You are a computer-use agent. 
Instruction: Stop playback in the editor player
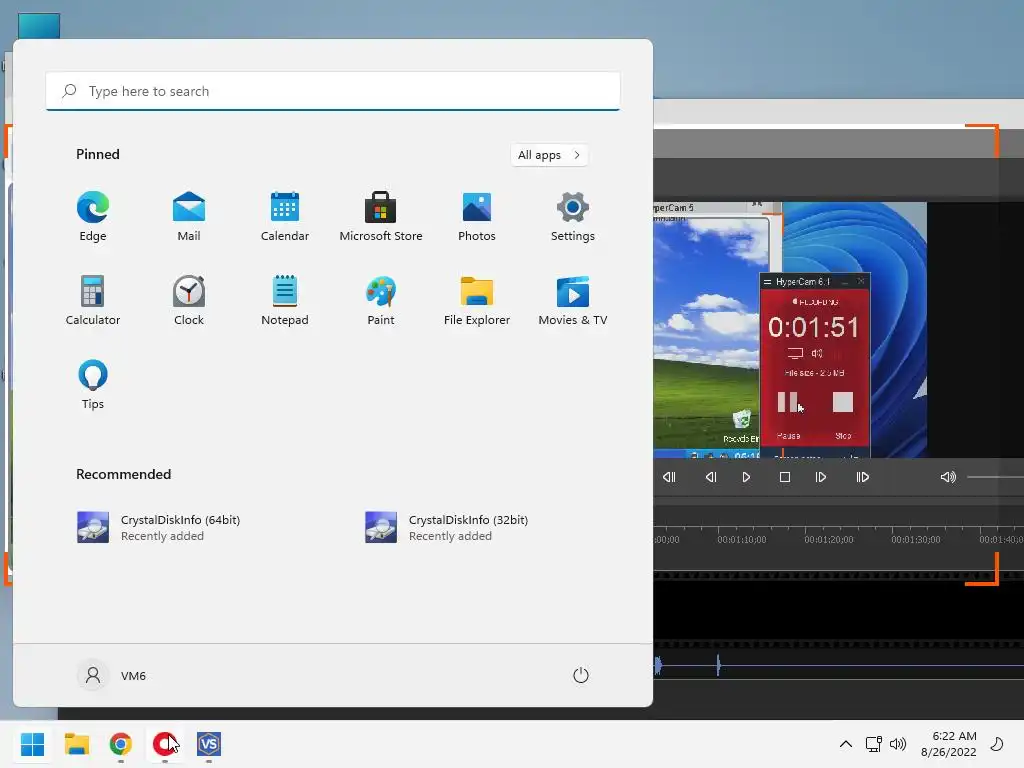tap(785, 477)
